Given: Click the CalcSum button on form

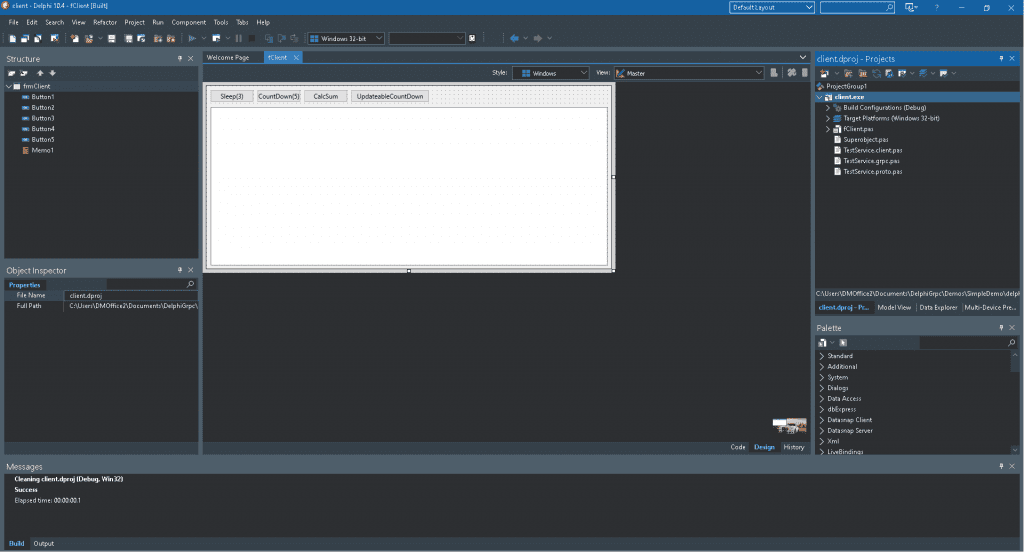Looking at the screenshot, I should (x=326, y=96).
